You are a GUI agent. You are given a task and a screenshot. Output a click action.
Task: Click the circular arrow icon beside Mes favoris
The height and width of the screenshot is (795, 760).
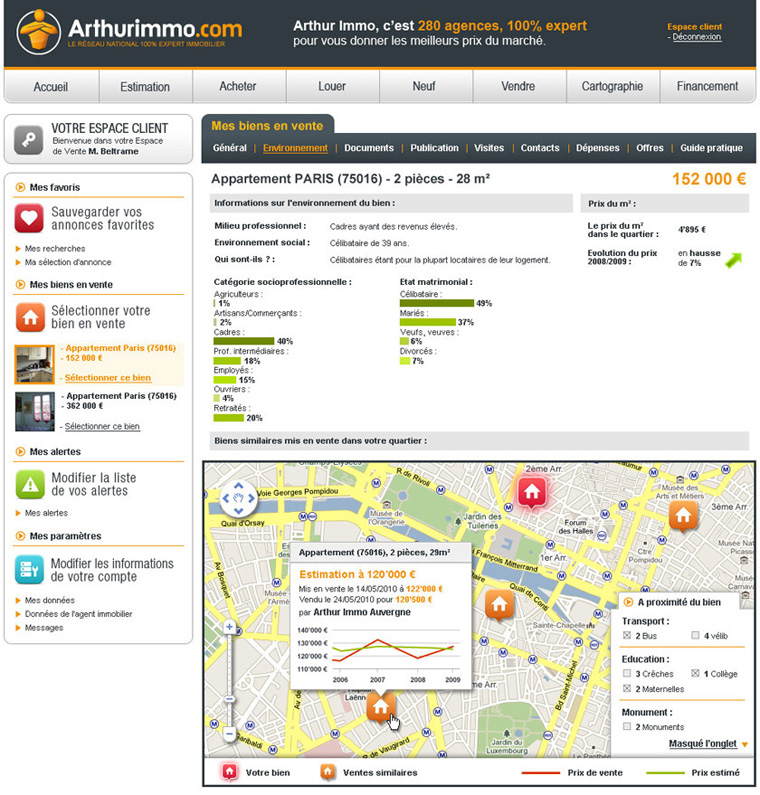20,187
